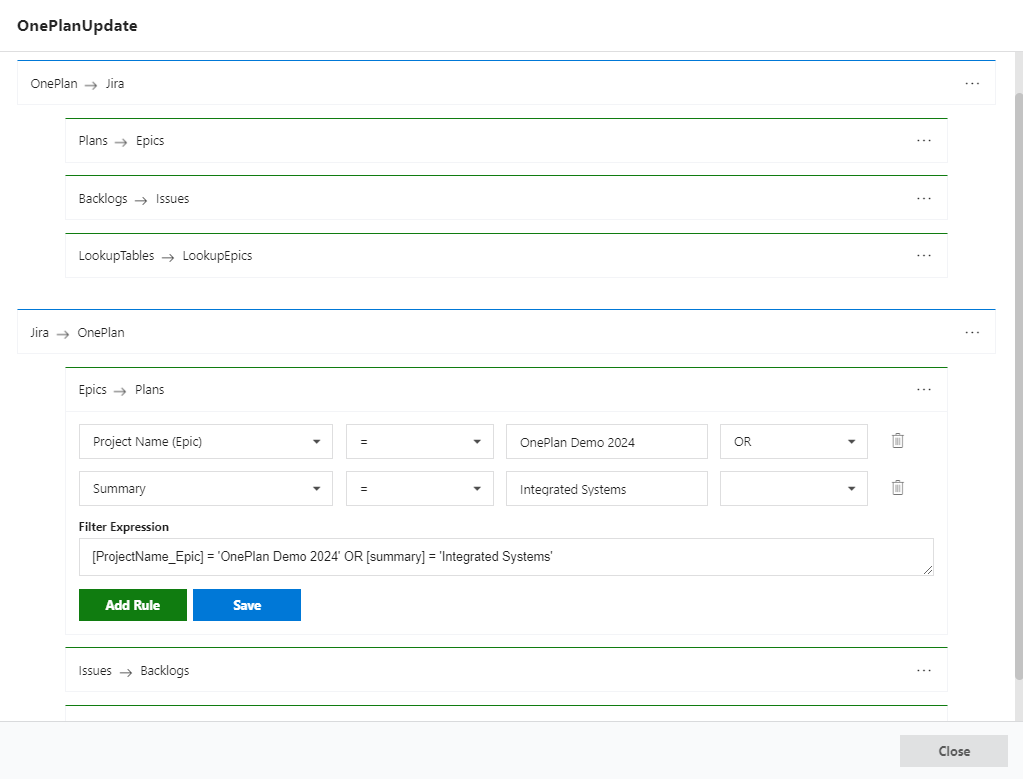The height and width of the screenshot is (779, 1023).
Task: Open the equals operator dropdown for first rule
Action: coord(419,441)
